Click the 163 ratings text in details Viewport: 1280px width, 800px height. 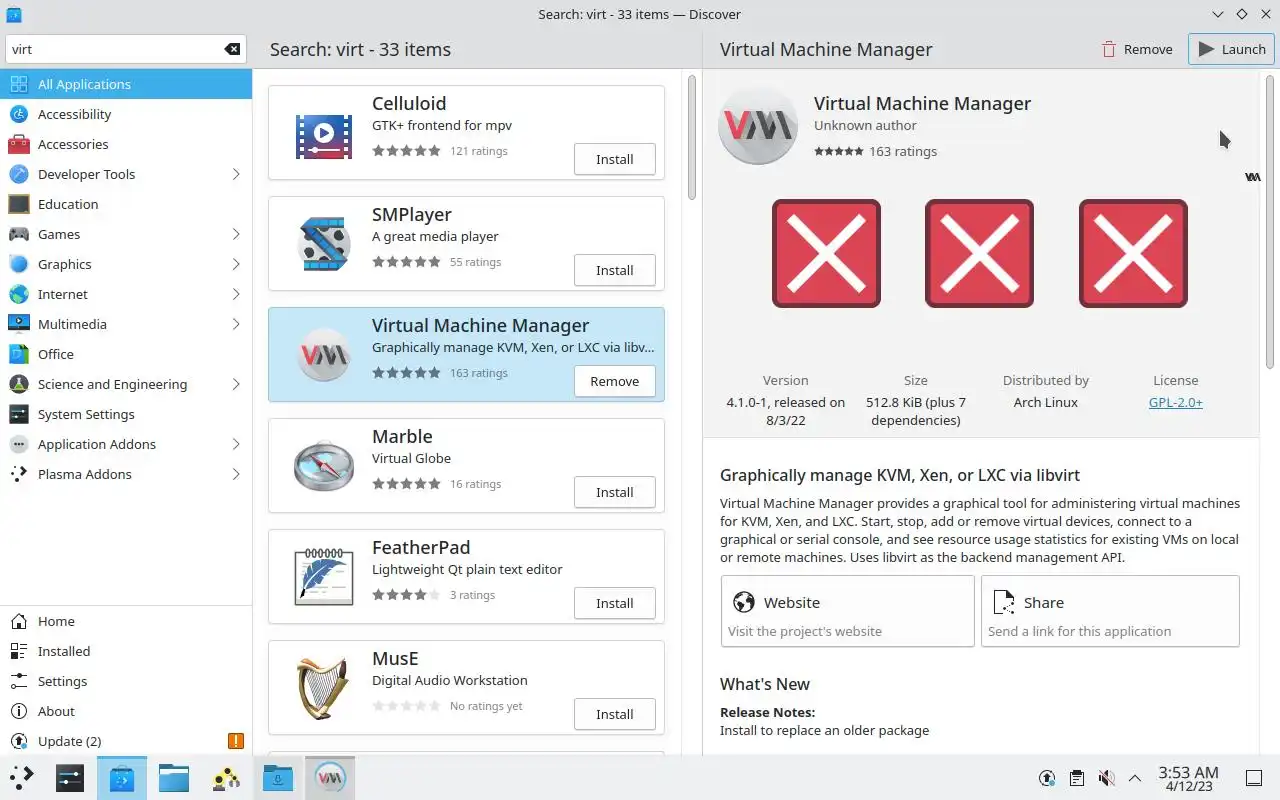coord(903,151)
